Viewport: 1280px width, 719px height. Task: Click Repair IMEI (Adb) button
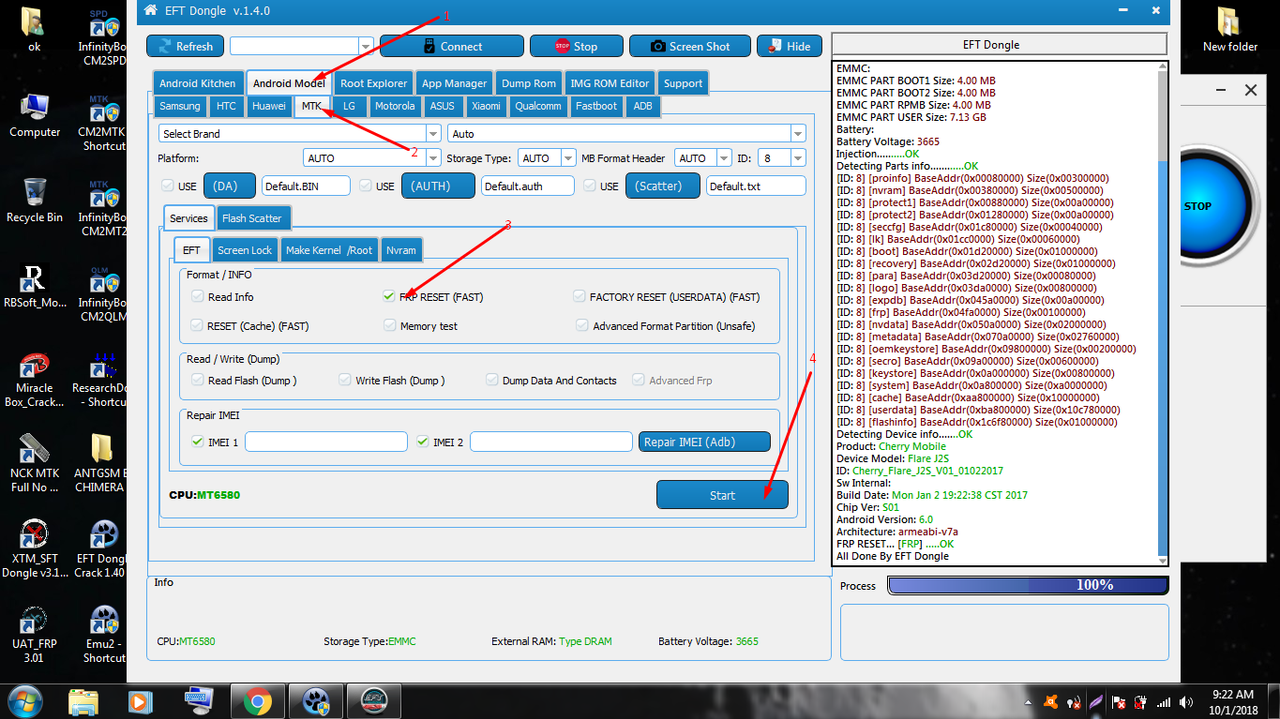point(704,442)
